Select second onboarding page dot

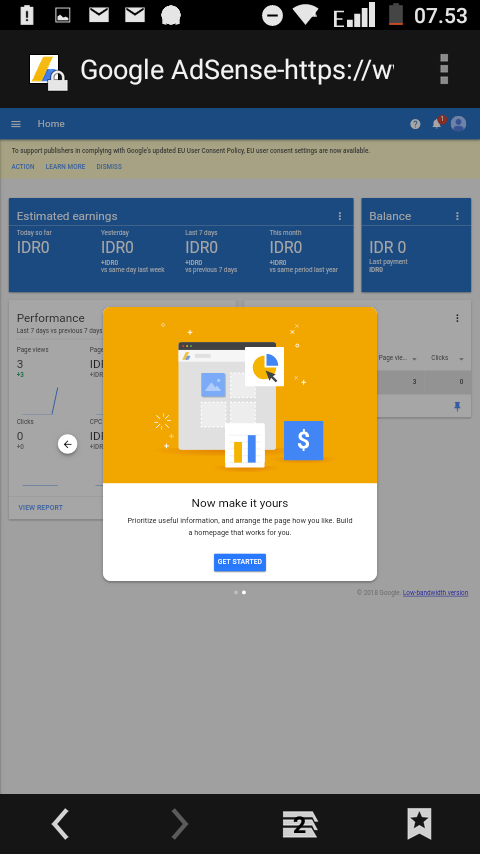click(x=244, y=592)
